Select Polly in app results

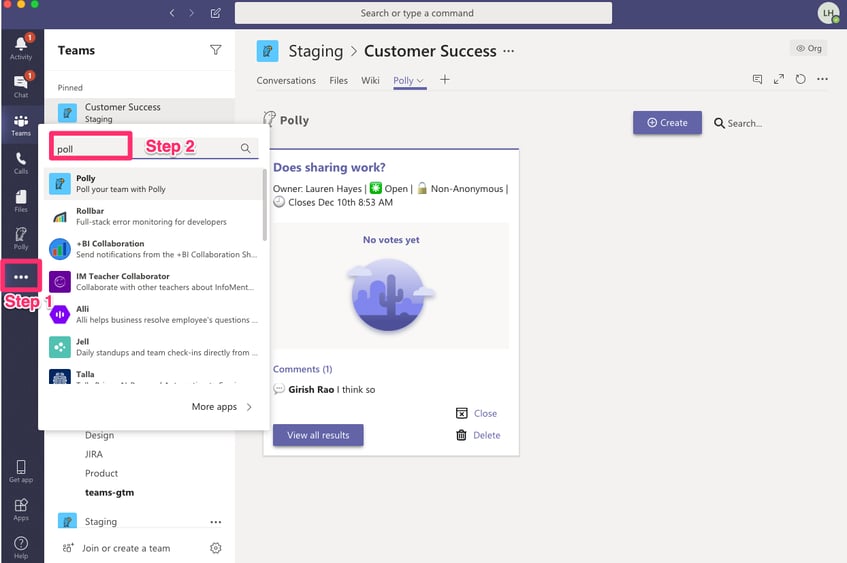coord(153,184)
